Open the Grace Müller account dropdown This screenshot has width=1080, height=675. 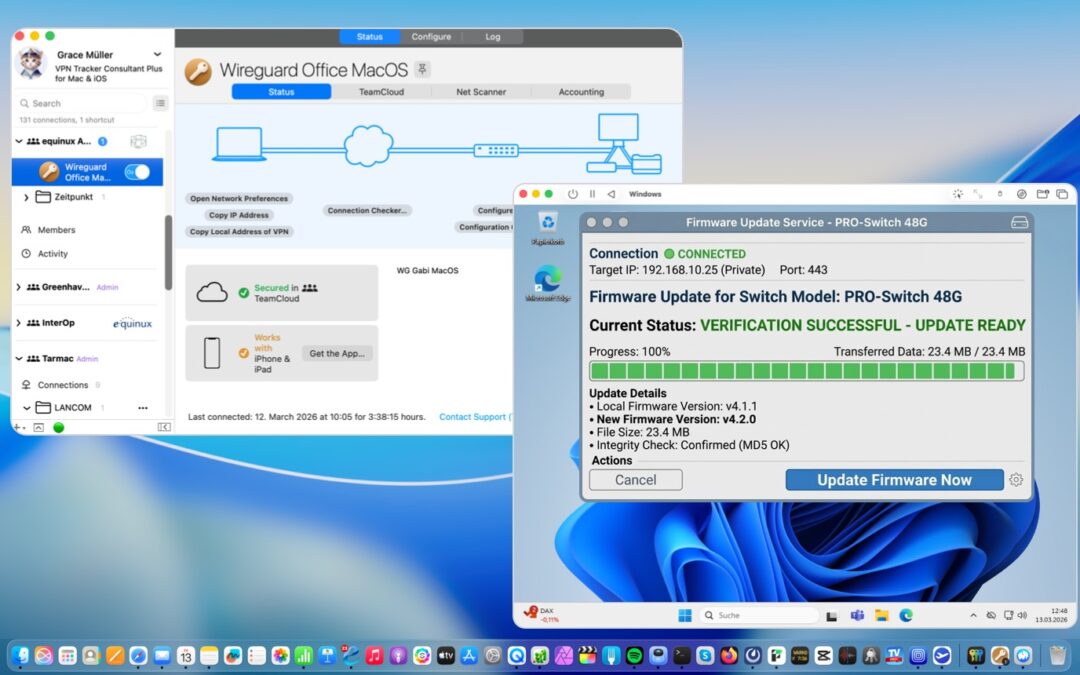[x=156, y=54]
